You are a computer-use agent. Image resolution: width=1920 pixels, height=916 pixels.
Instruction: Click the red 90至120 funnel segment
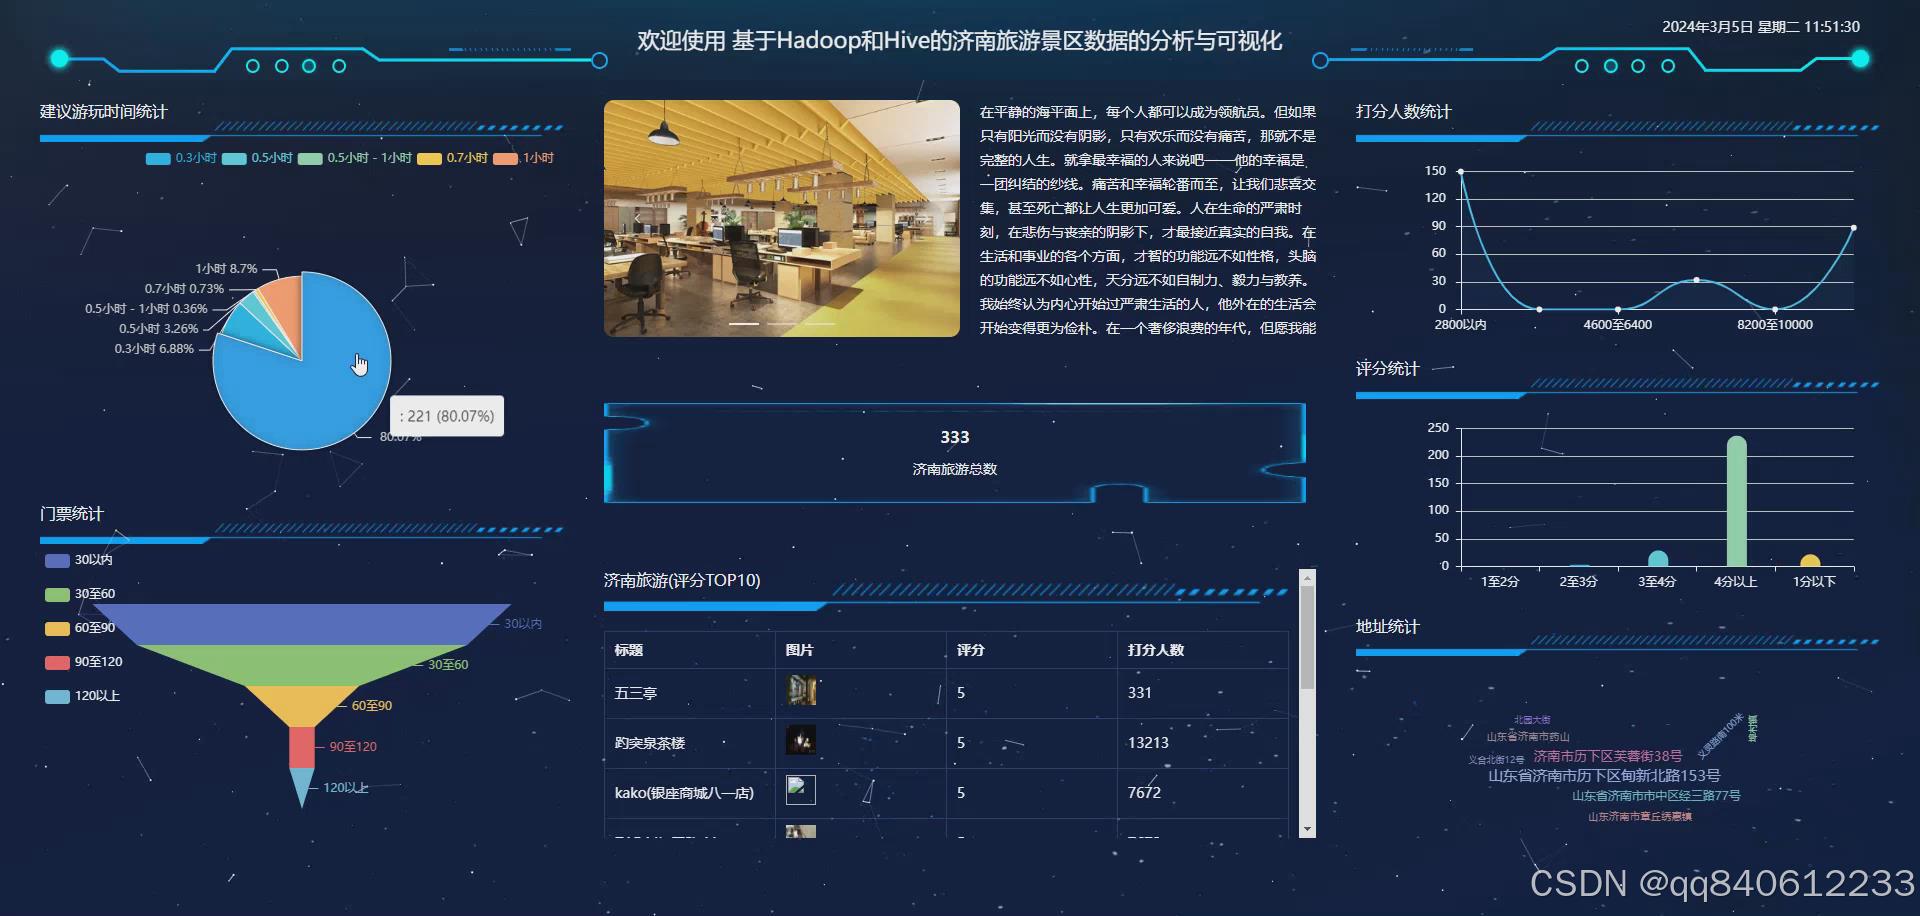pyautogui.click(x=302, y=747)
